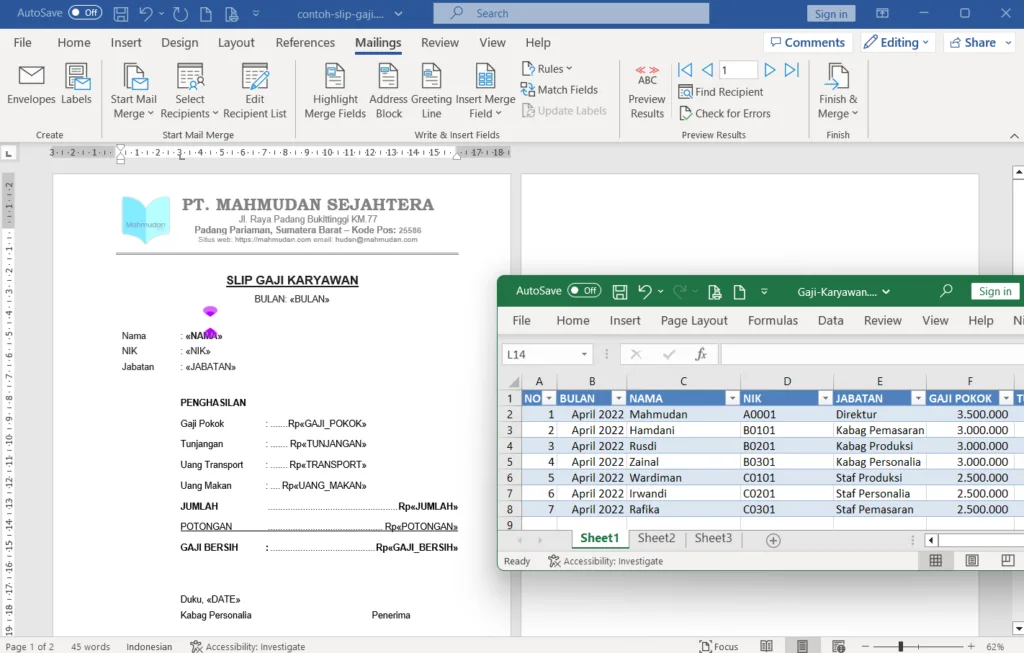Open JABATAN column filter dropdown
The width and height of the screenshot is (1024, 653).
tap(918, 398)
